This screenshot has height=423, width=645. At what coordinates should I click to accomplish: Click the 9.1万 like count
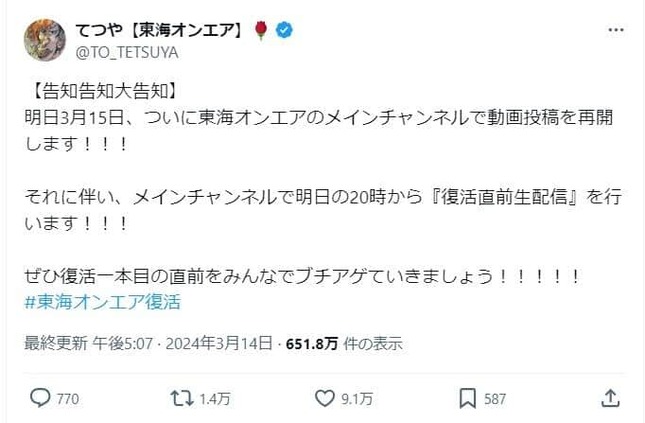pos(355,398)
